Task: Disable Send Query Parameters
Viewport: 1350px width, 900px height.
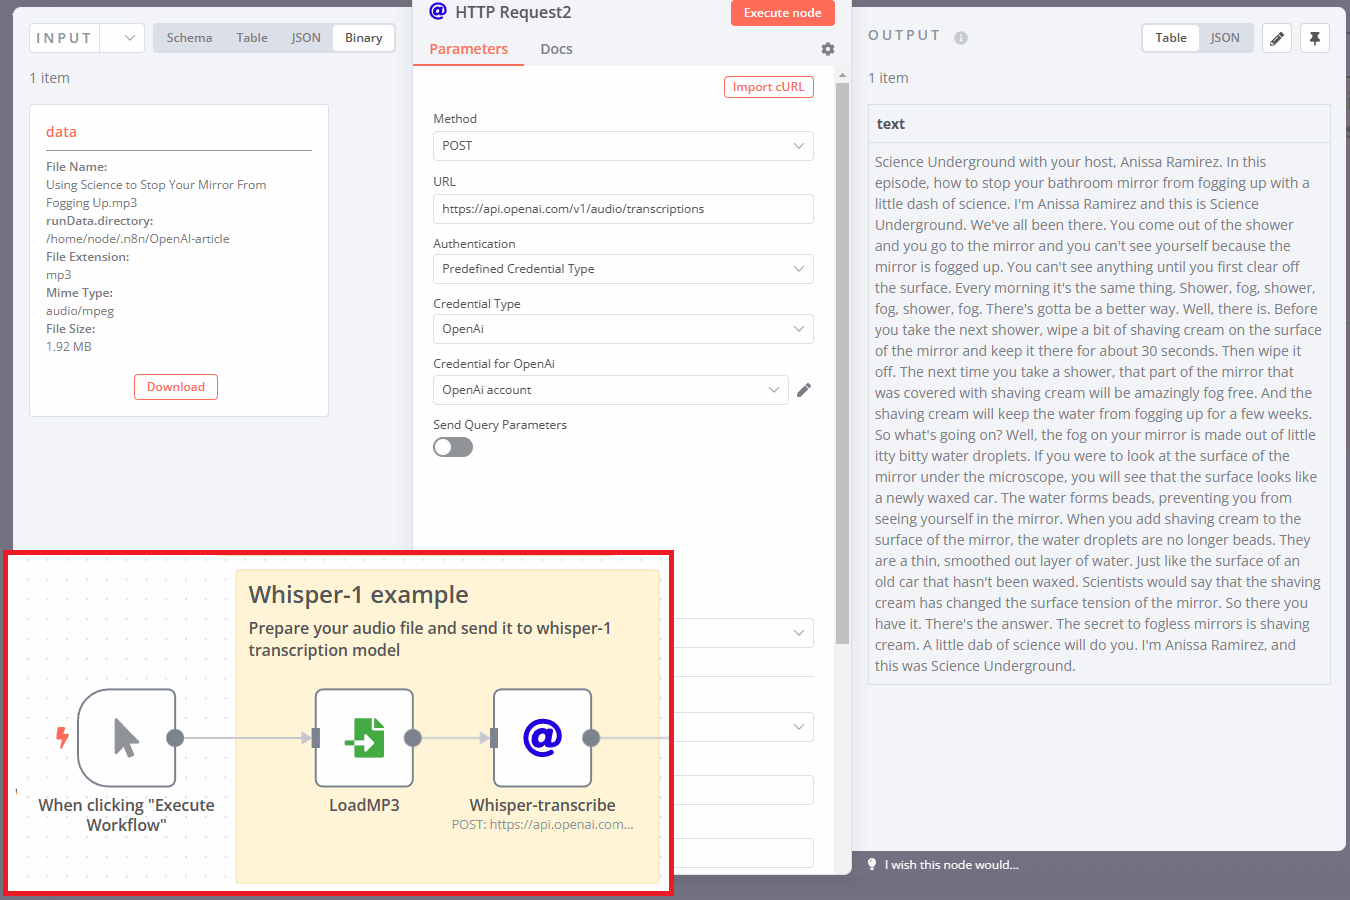Action: pyautogui.click(x=453, y=447)
